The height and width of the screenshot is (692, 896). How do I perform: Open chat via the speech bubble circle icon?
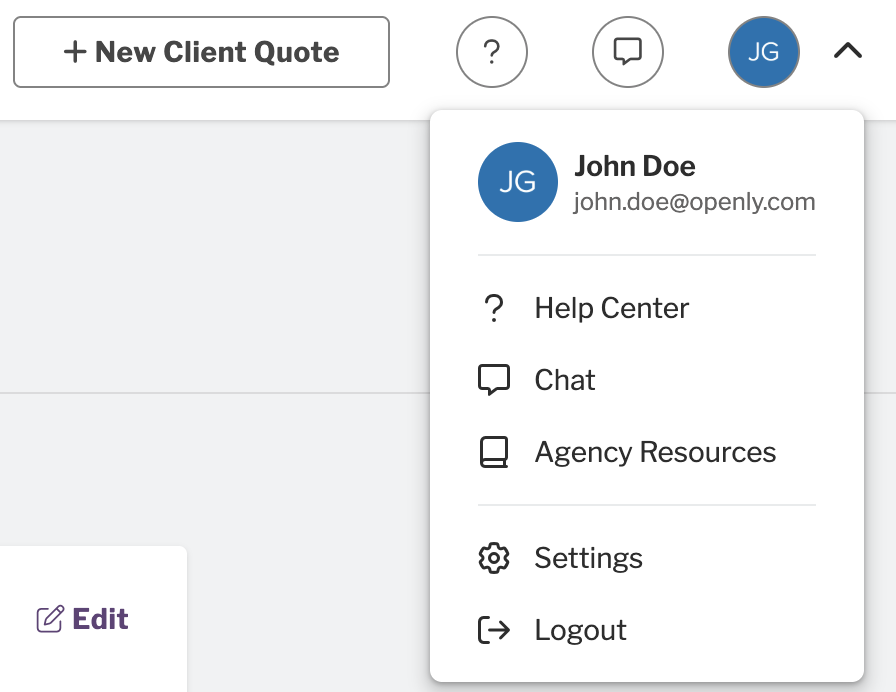[627, 52]
